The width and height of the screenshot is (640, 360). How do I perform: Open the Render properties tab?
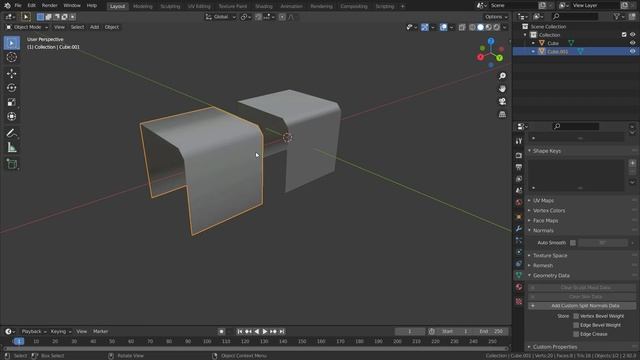click(x=519, y=156)
